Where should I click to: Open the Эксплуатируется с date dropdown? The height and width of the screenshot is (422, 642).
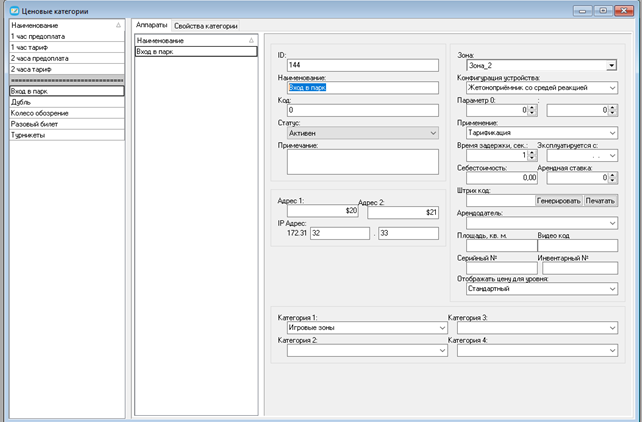(582, 156)
